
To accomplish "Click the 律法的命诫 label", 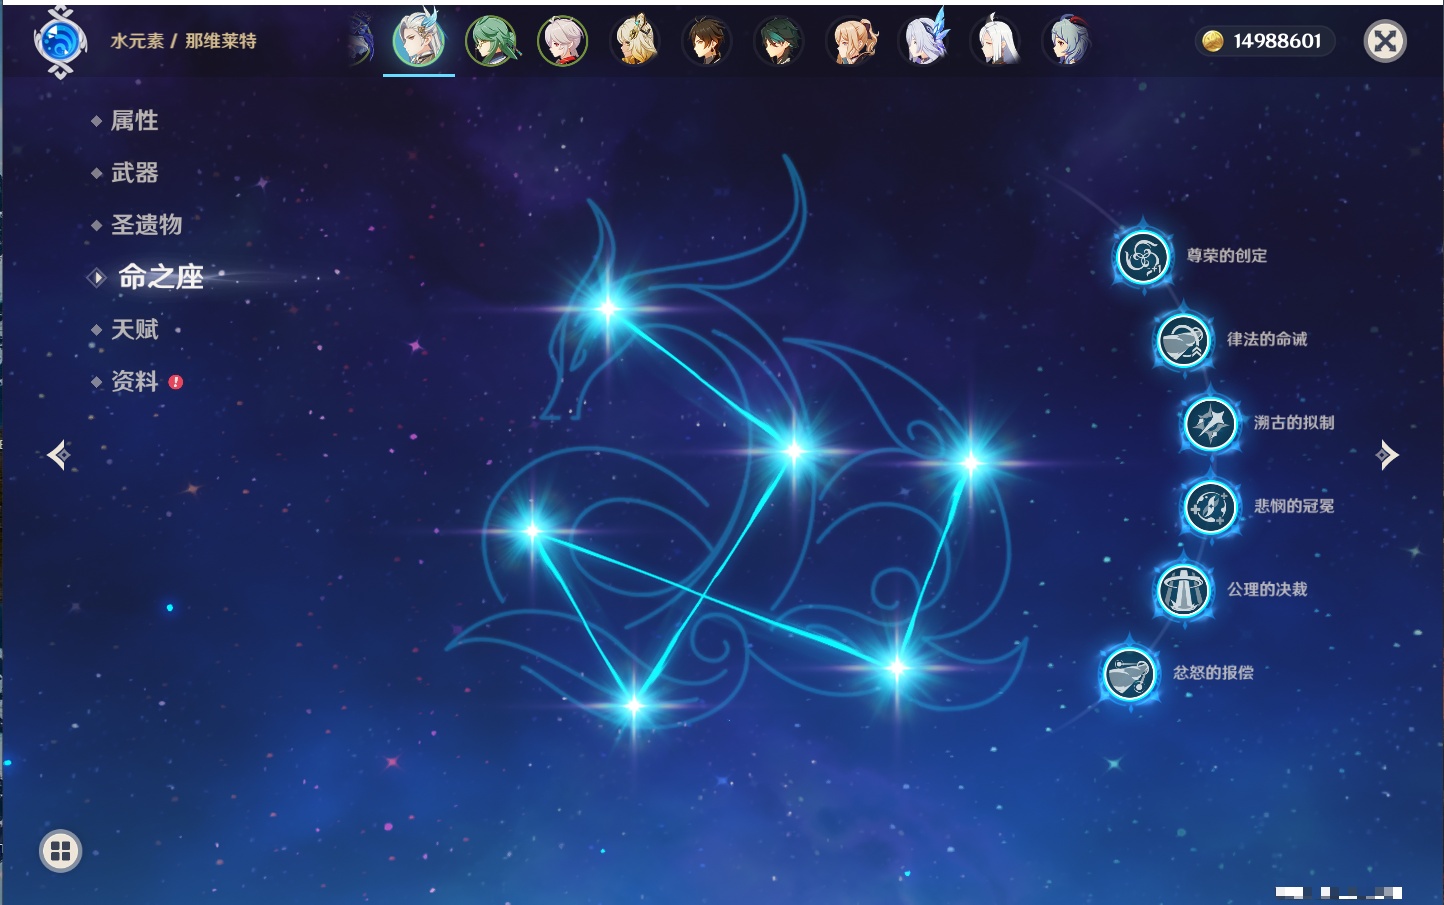I will pyautogui.click(x=1267, y=339).
